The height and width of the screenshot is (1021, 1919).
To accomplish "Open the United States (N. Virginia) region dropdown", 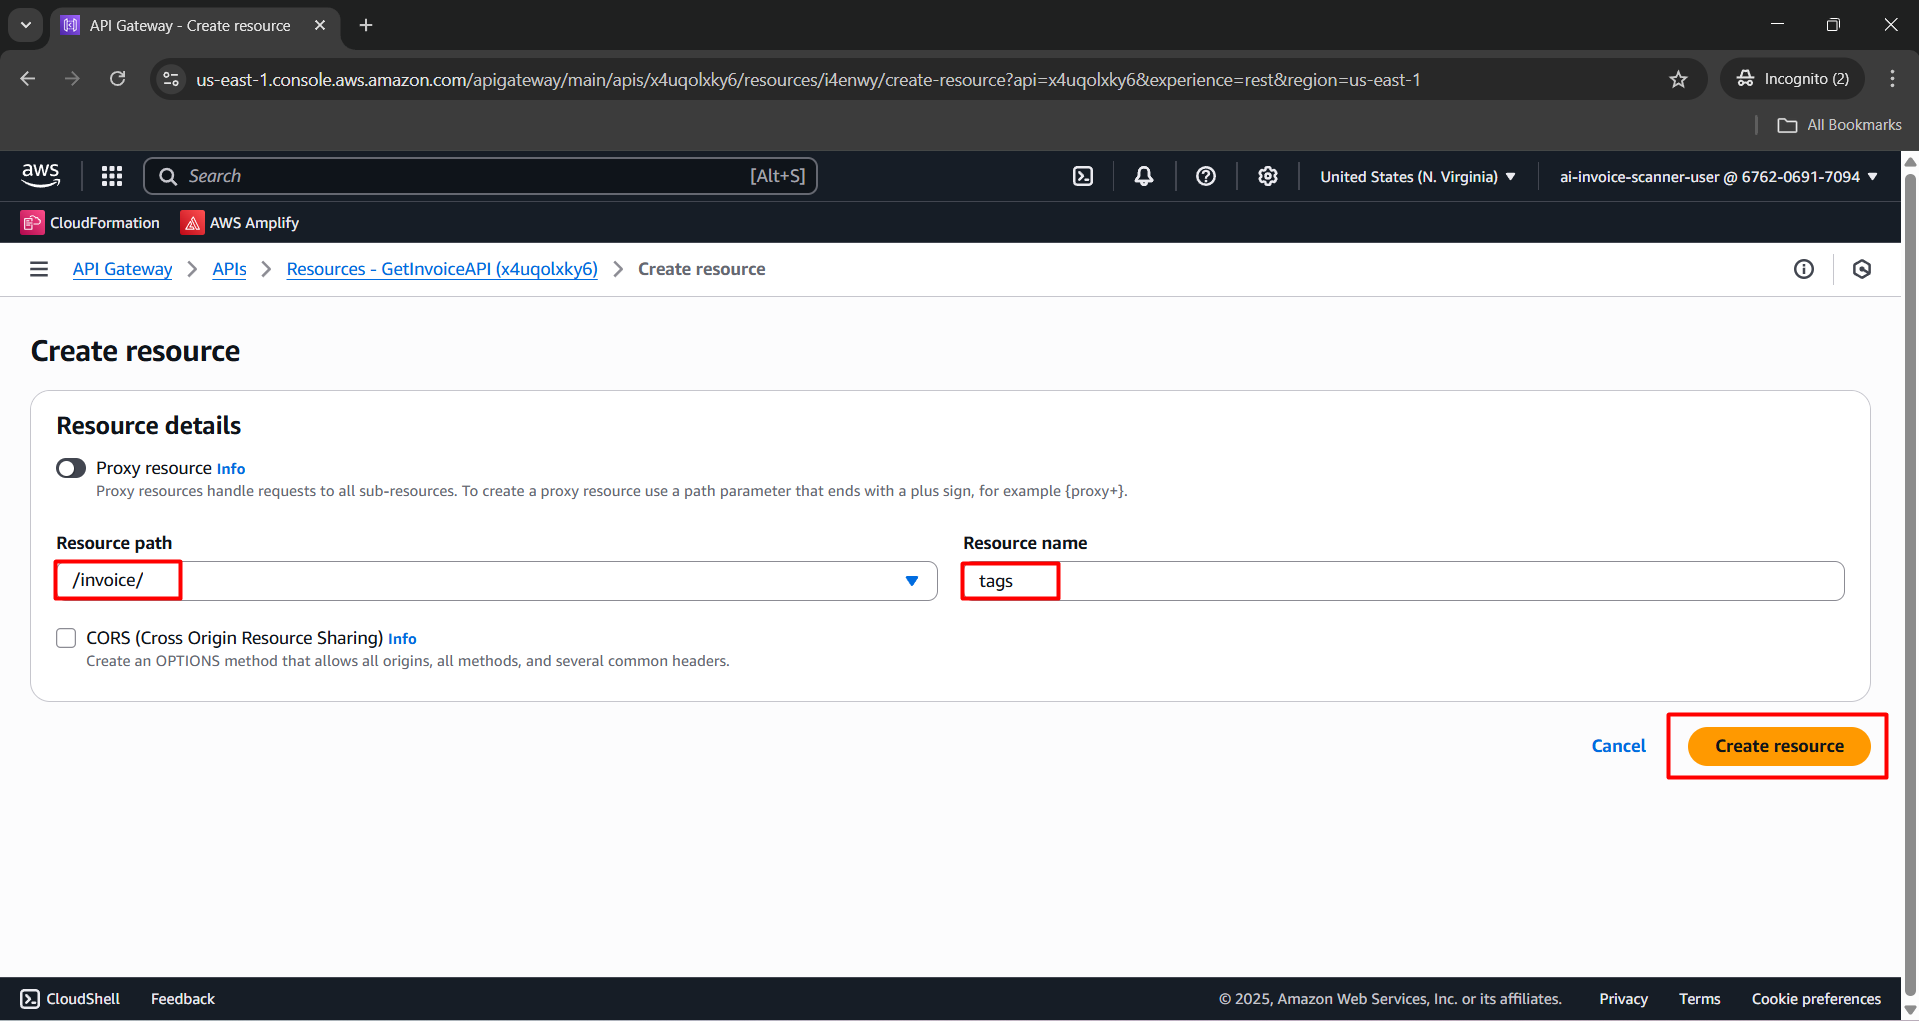I will pos(1415,176).
